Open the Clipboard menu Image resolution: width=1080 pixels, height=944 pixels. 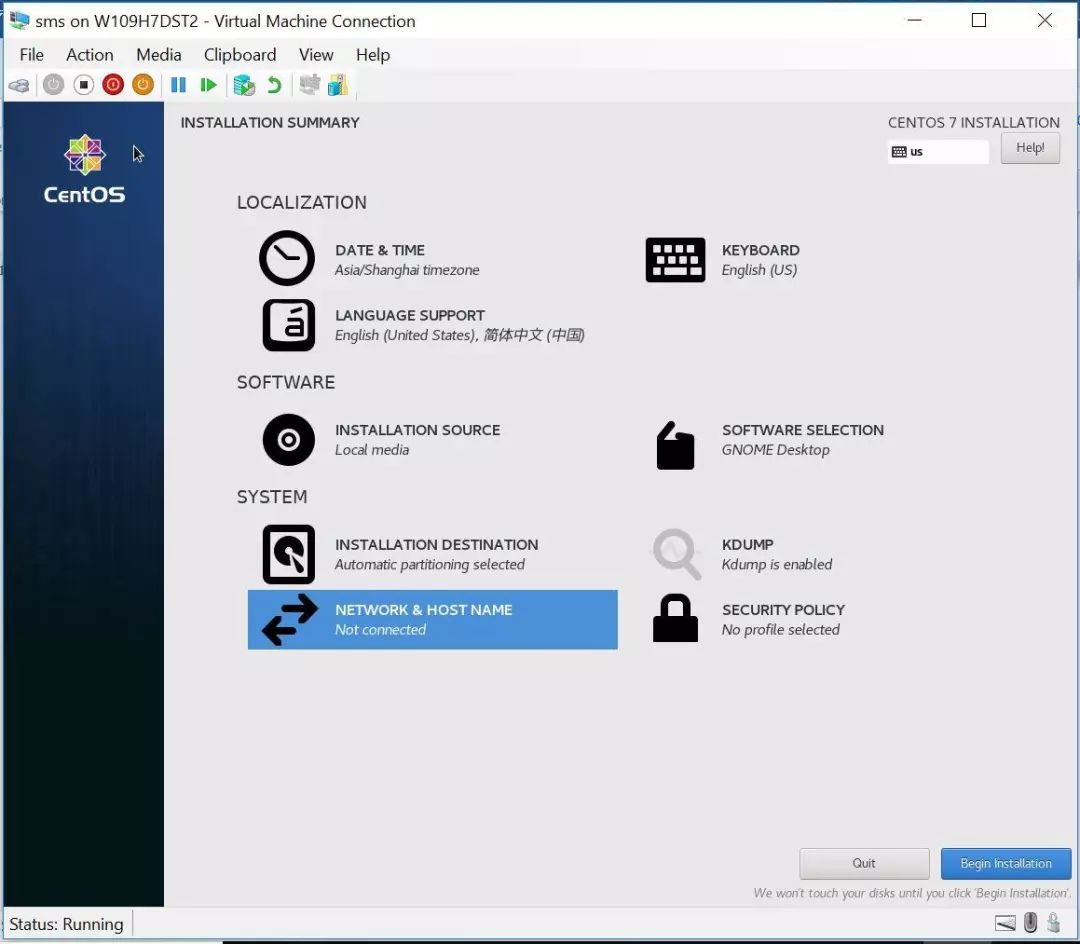pyautogui.click(x=240, y=54)
